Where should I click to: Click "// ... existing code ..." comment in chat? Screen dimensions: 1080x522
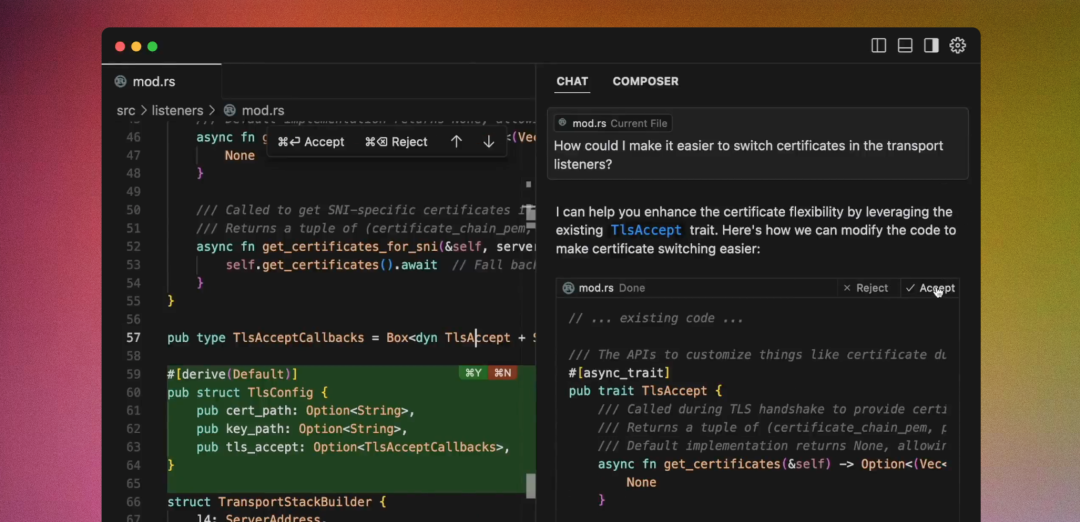[656, 318]
